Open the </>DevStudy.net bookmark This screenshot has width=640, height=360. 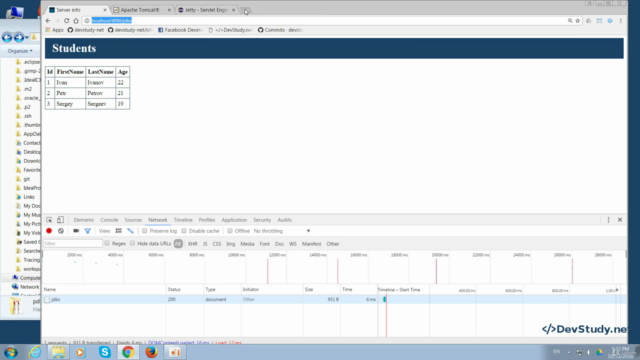pyautogui.click(x=231, y=30)
